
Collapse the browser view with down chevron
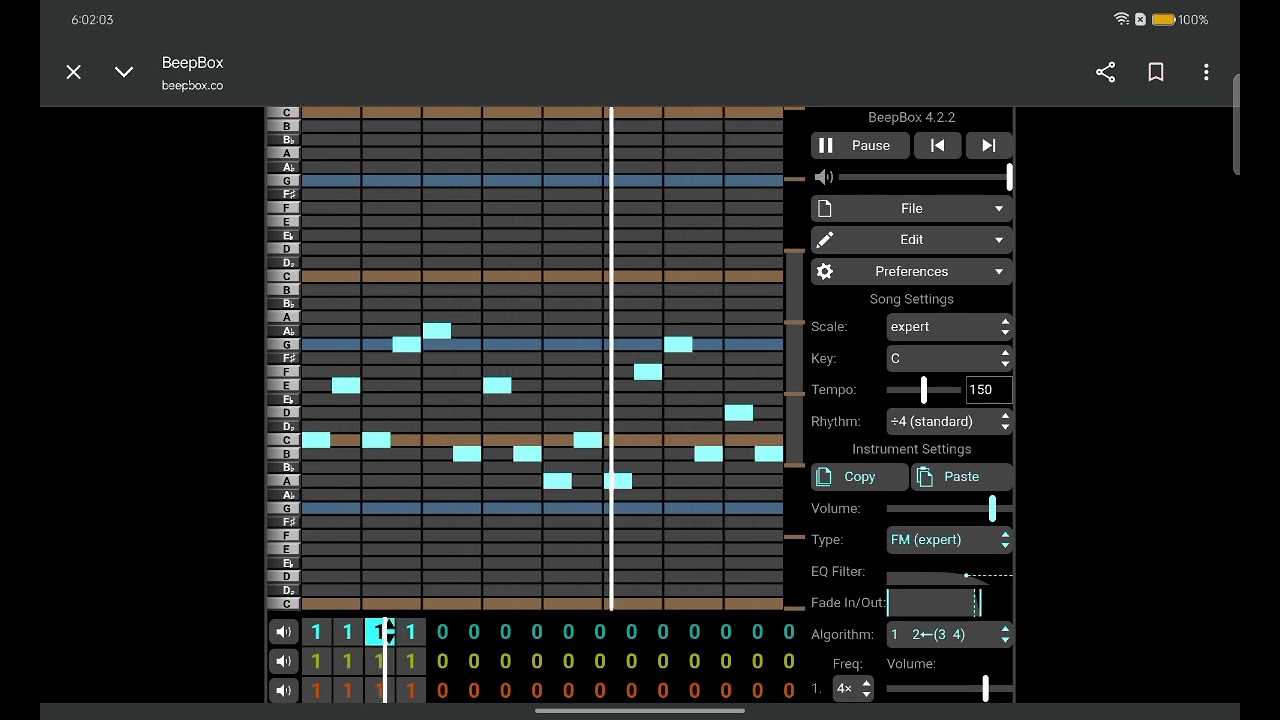tap(124, 72)
